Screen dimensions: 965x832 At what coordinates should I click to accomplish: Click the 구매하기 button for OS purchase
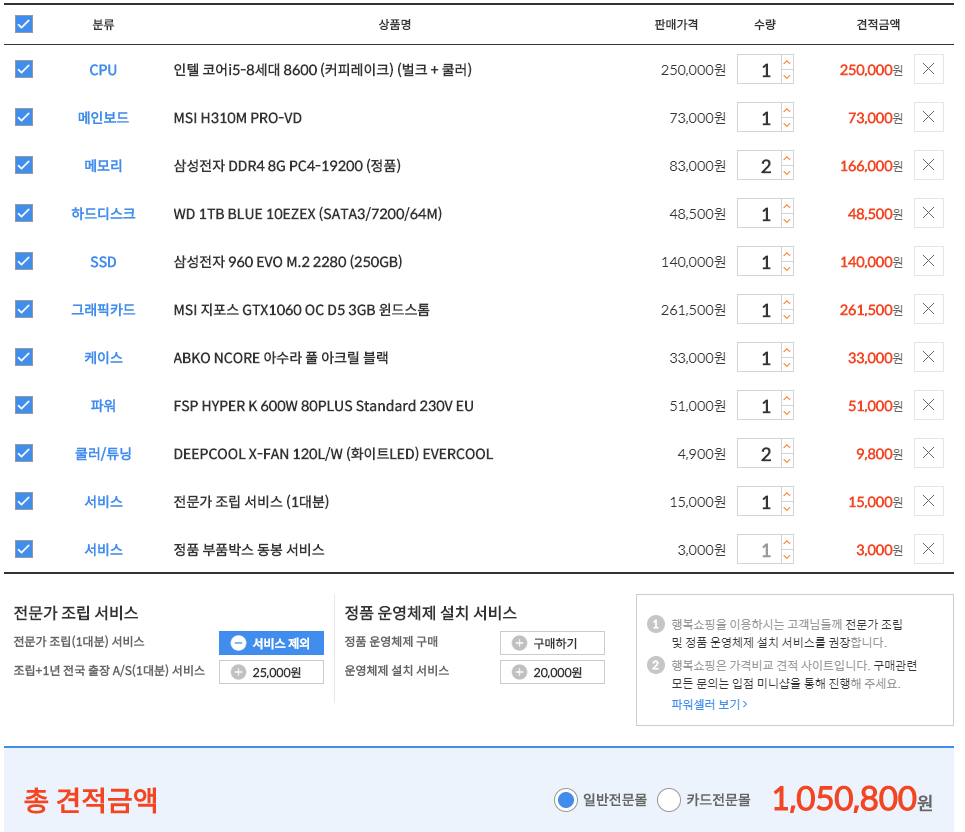pyautogui.click(x=552, y=643)
